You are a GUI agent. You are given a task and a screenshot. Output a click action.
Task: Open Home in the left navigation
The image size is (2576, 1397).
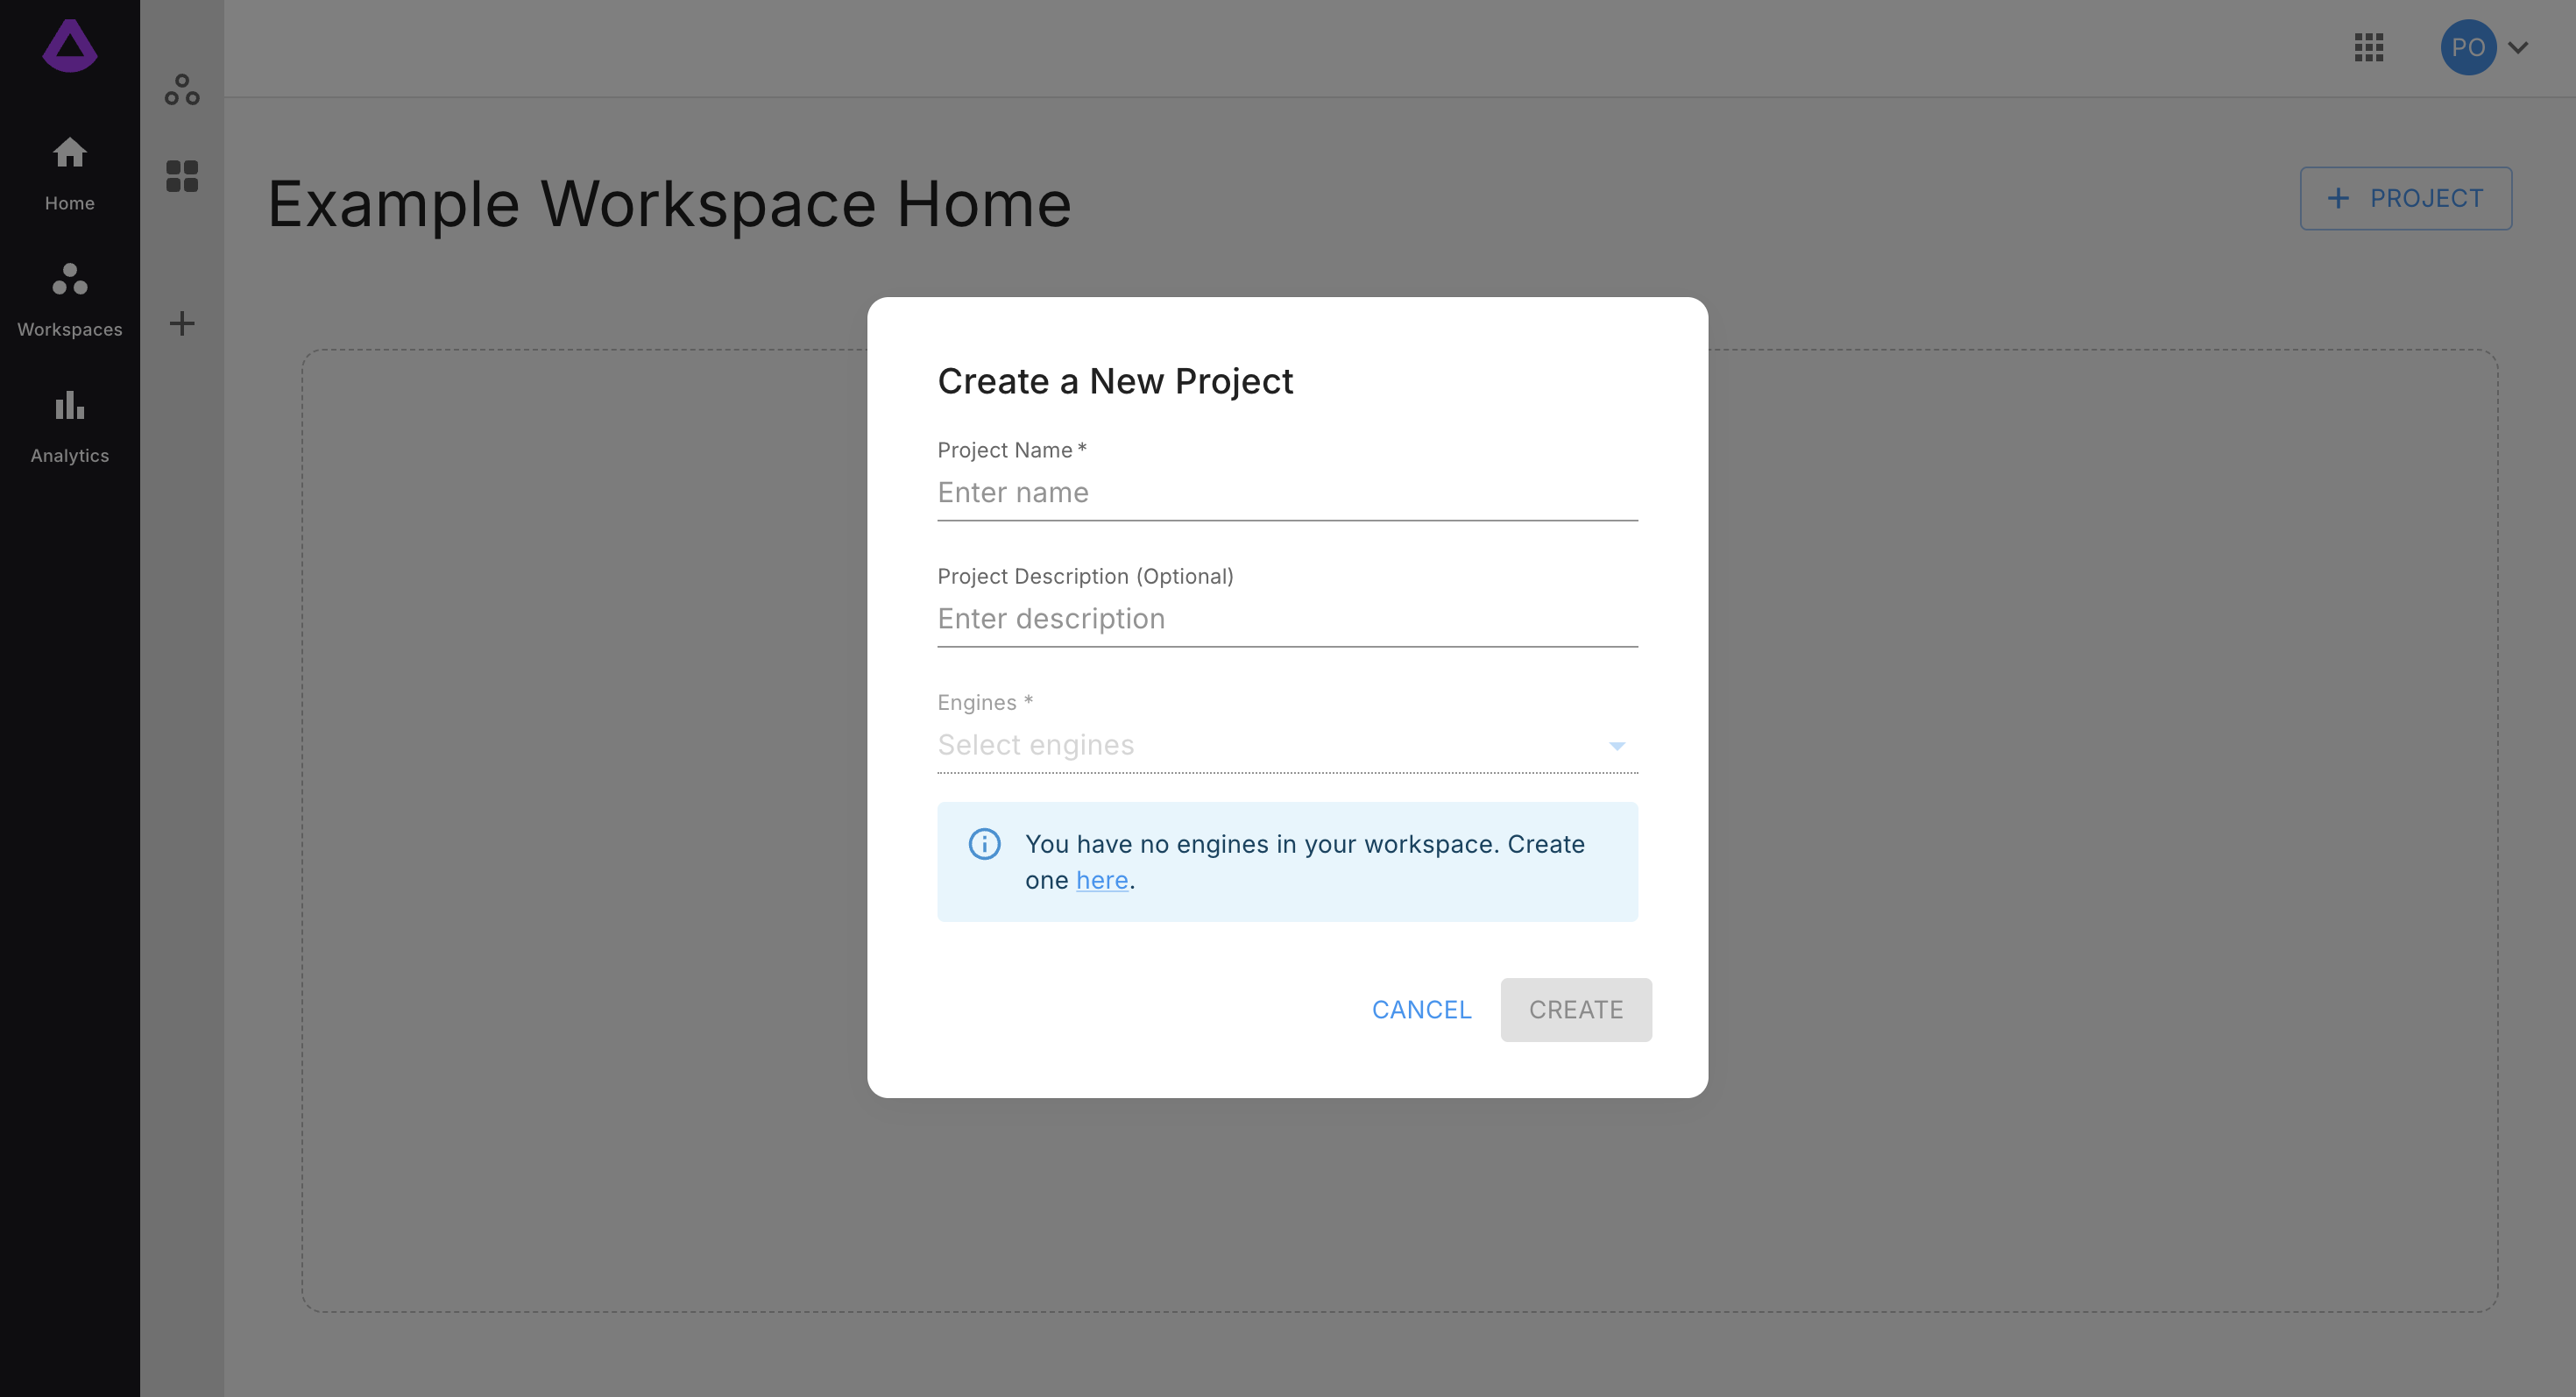point(70,173)
